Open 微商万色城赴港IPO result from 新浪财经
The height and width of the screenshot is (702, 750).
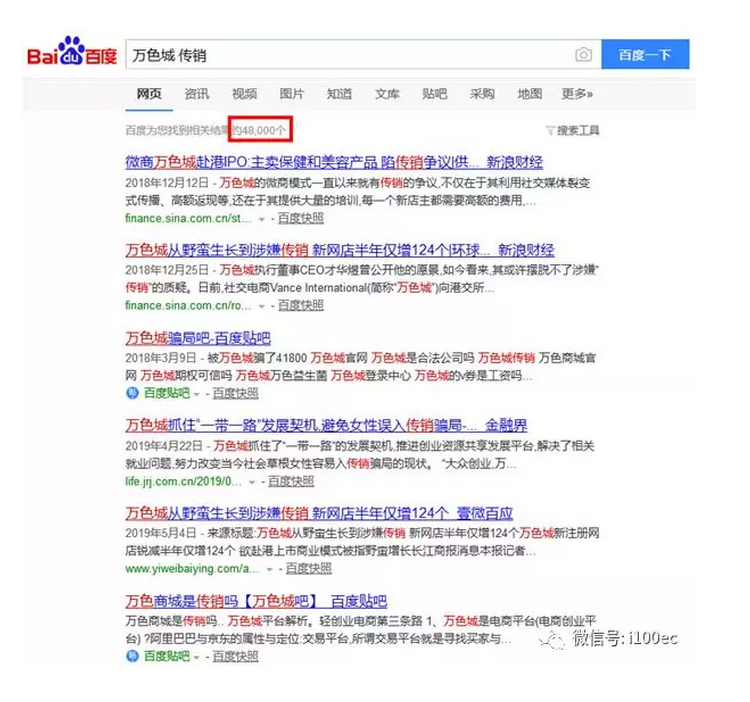pyautogui.click(x=334, y=162)
